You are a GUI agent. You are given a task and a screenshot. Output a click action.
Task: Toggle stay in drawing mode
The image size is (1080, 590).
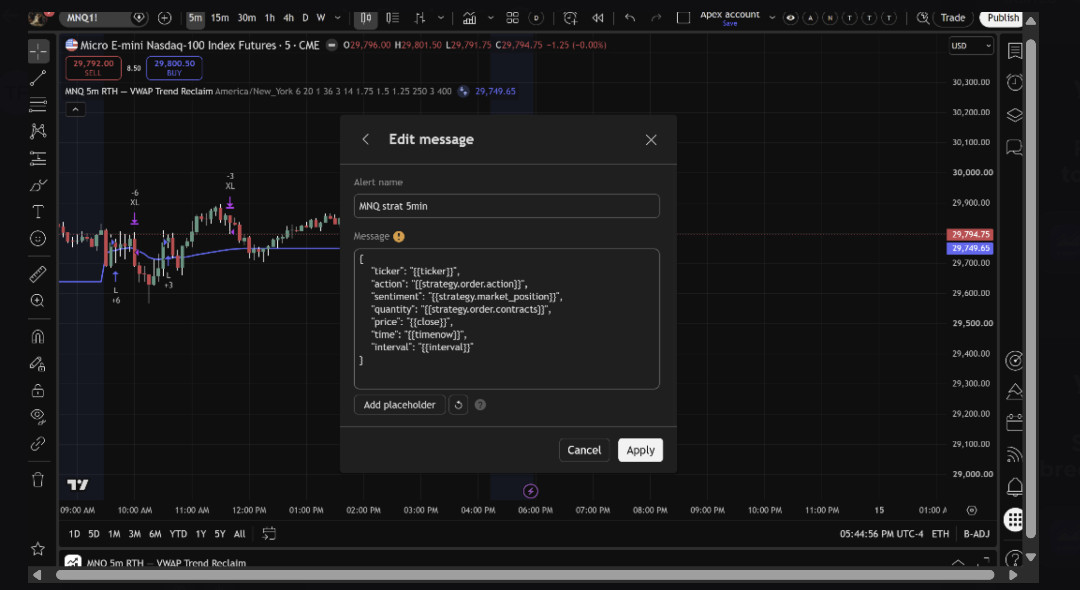coord(38,364)
